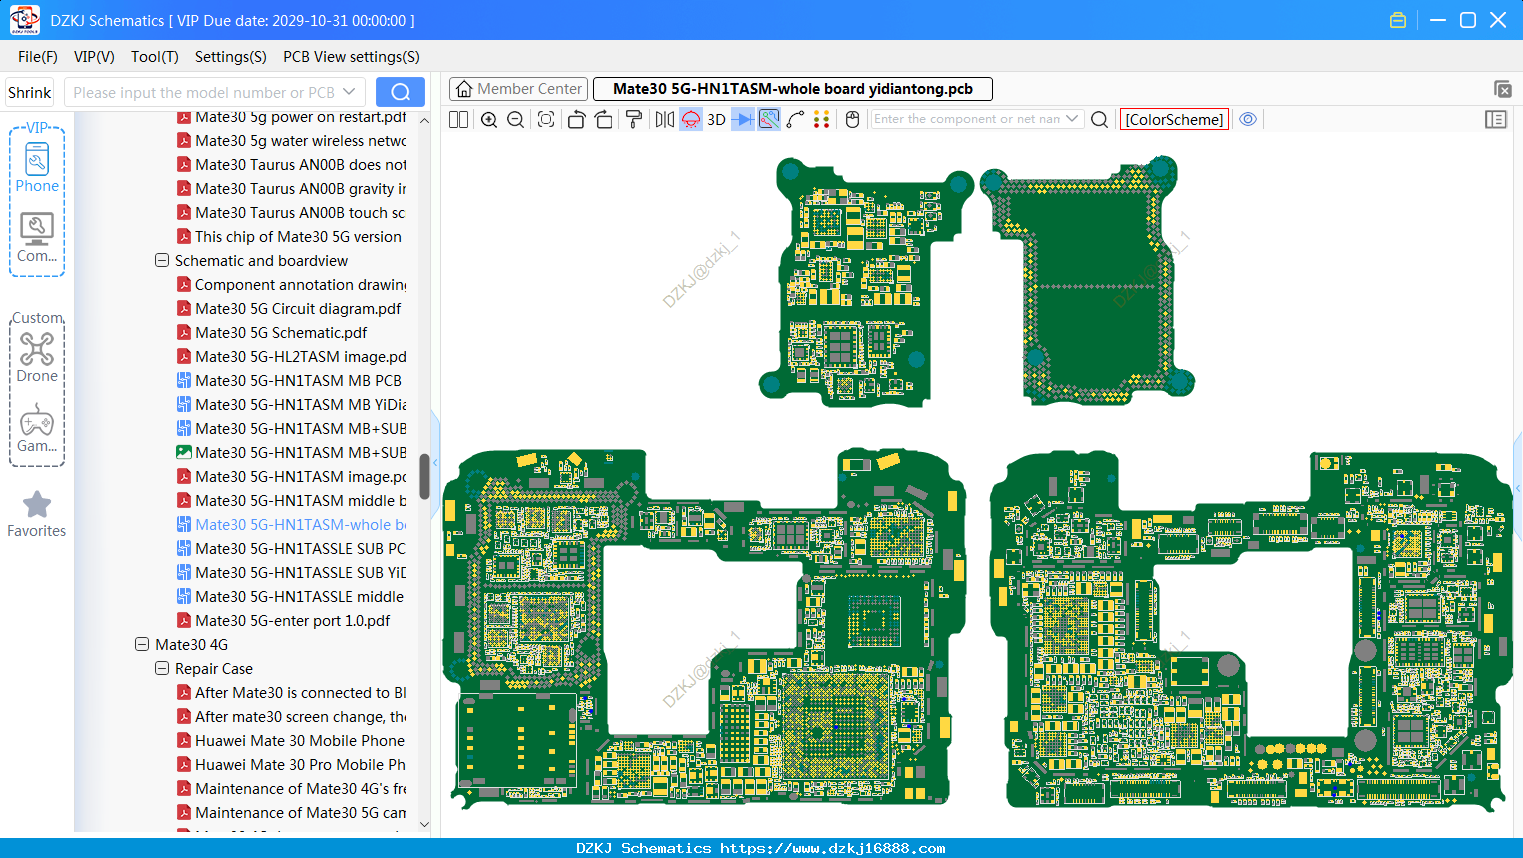The image size is (1523, 858).
Task: Search the component or net name
Action: point(1099,119)
